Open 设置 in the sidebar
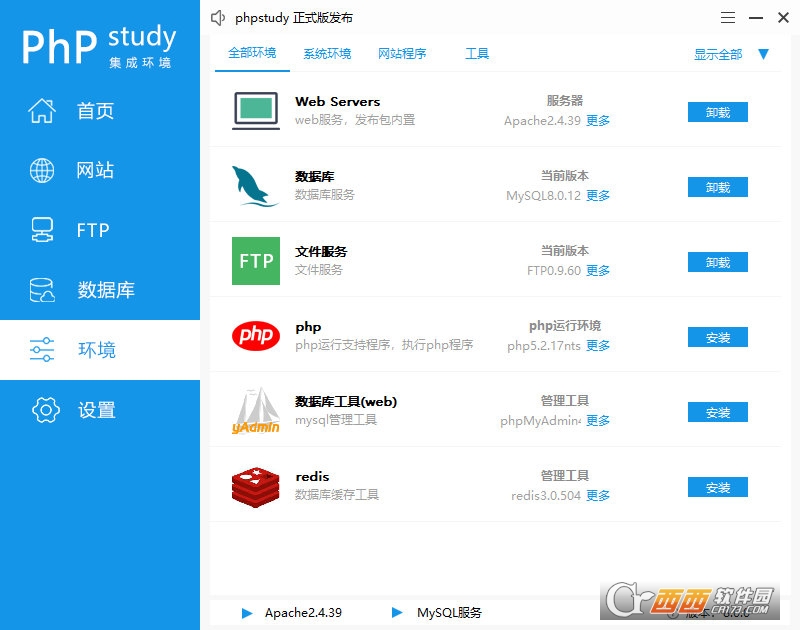The image size is (800, 630). 97,410
